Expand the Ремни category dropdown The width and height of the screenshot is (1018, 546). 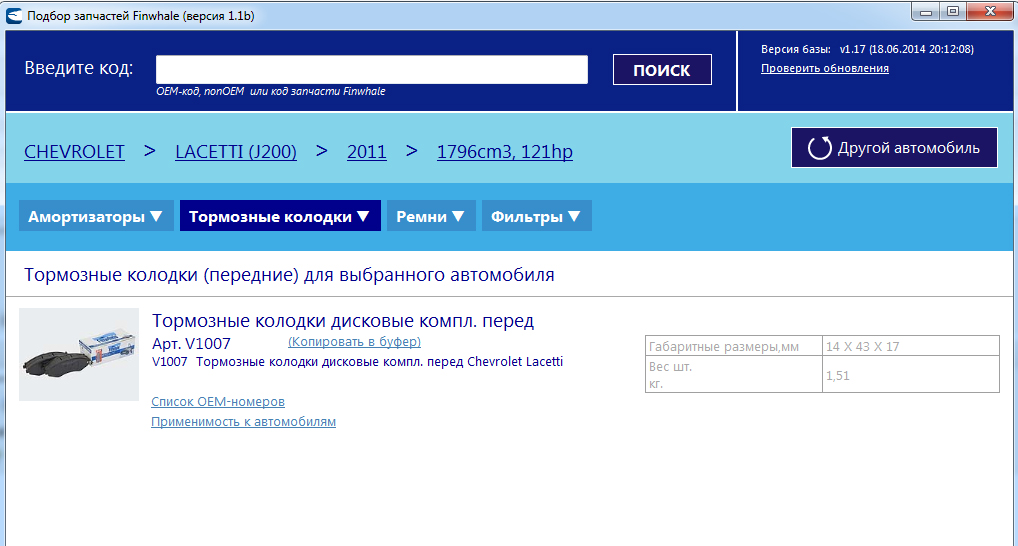coord(430,216)
